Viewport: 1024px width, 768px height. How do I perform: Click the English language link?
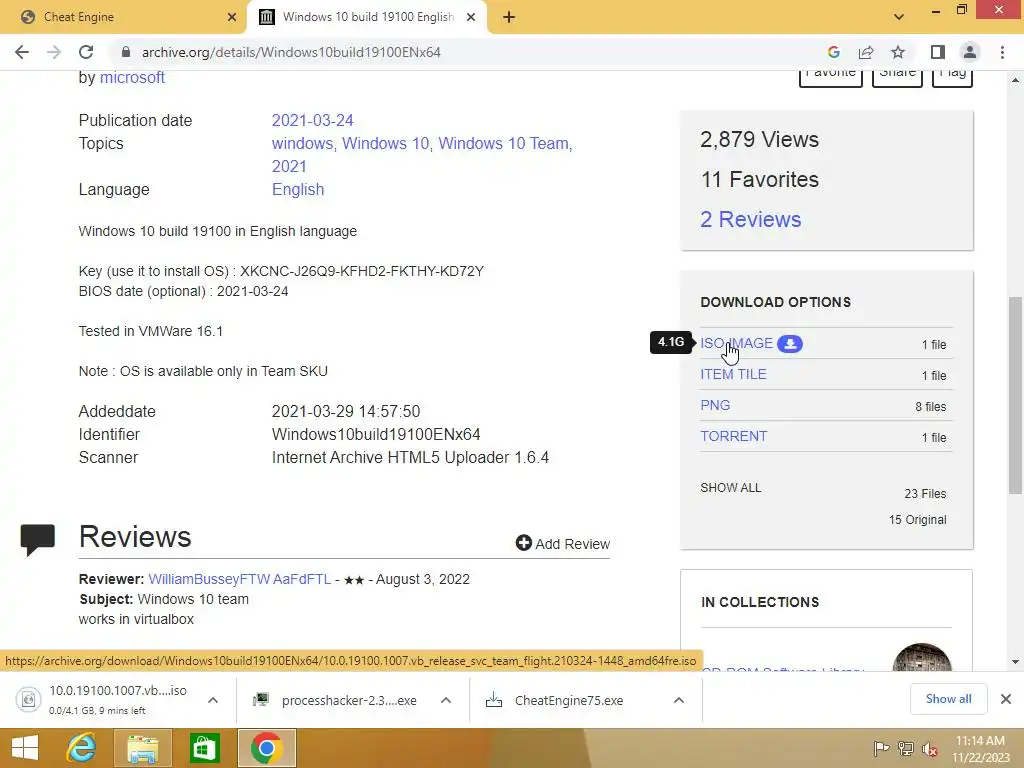pos(298,189)
